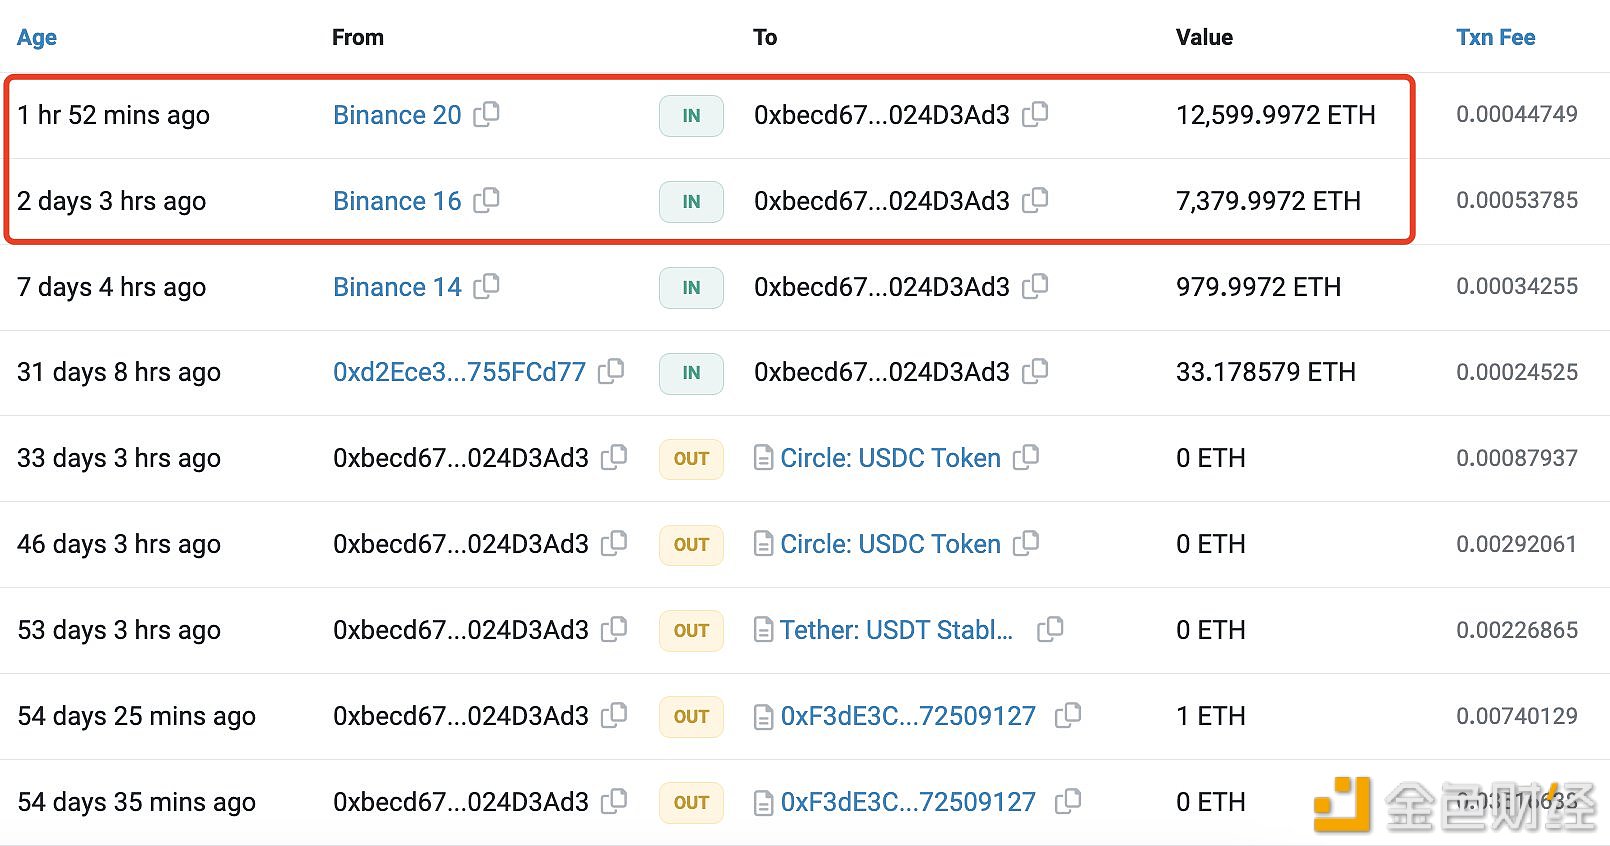This screenshot has height=846, width=1610.
Task: Open Circle: USDC Token in 33 days row
Action: (x=890, y=458)
